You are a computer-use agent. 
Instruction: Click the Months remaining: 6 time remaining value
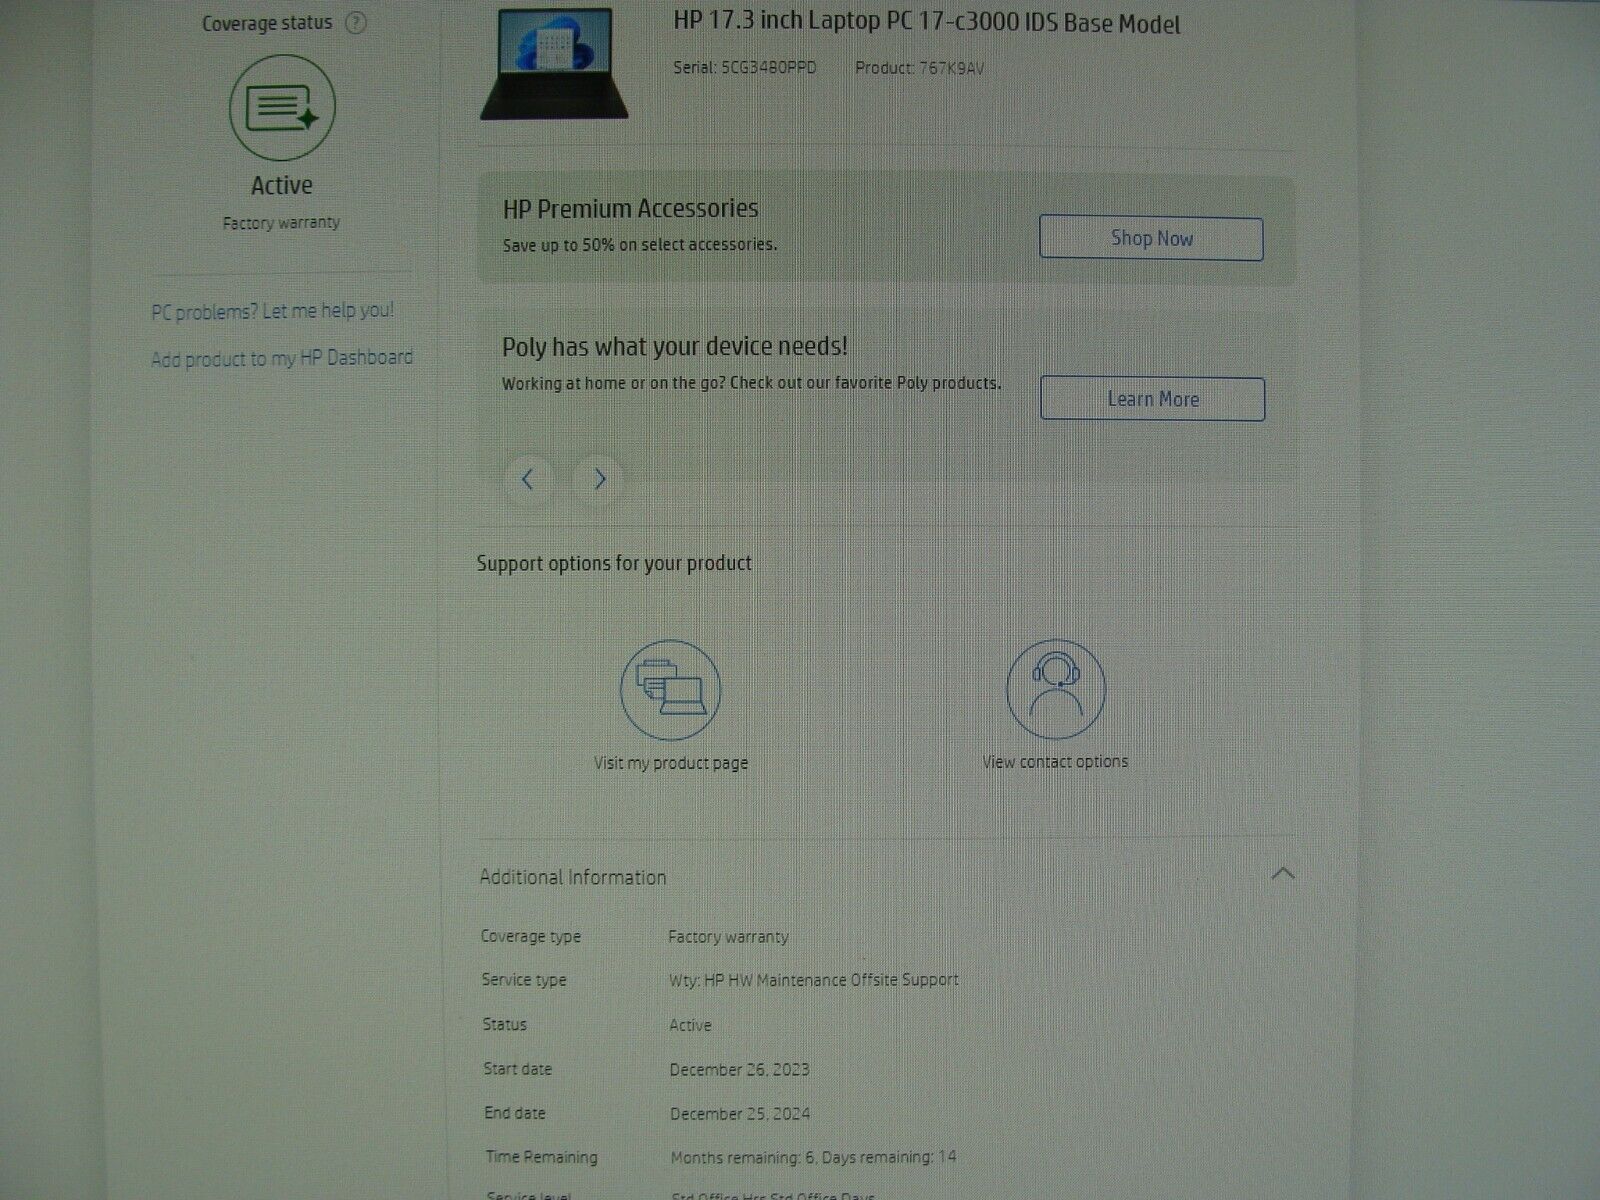pyautogui.click(x=813, y=1158)
